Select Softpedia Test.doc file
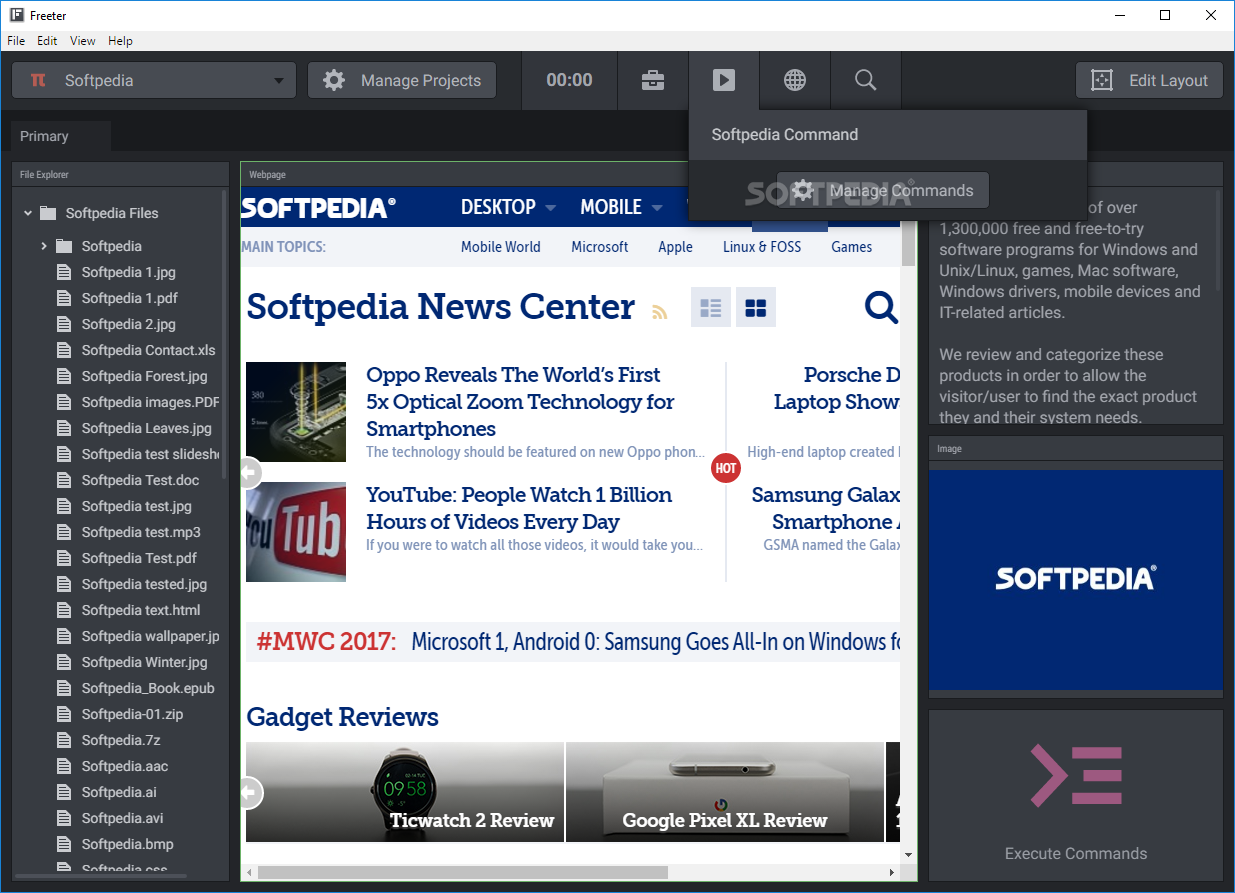This screenshot has width=1235, height=893. click(x=141, y=480)
